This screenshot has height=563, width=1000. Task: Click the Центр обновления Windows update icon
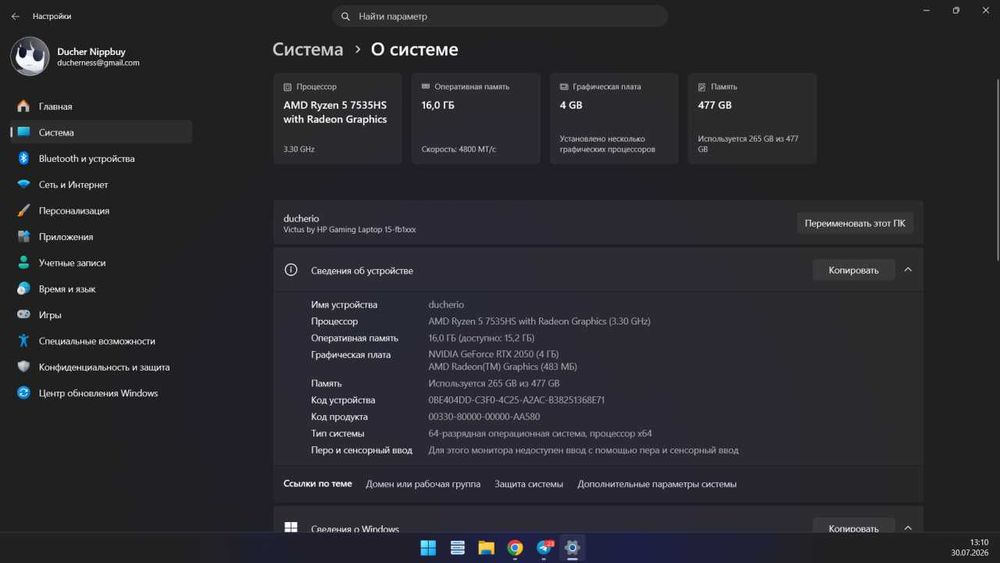coord(24,393)
